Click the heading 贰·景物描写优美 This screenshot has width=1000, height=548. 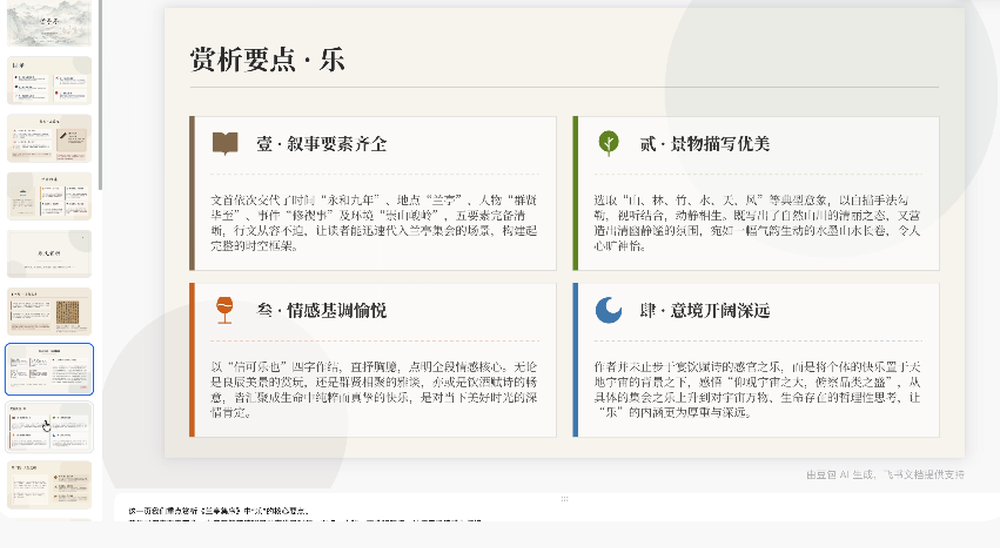tap(705, 144)
